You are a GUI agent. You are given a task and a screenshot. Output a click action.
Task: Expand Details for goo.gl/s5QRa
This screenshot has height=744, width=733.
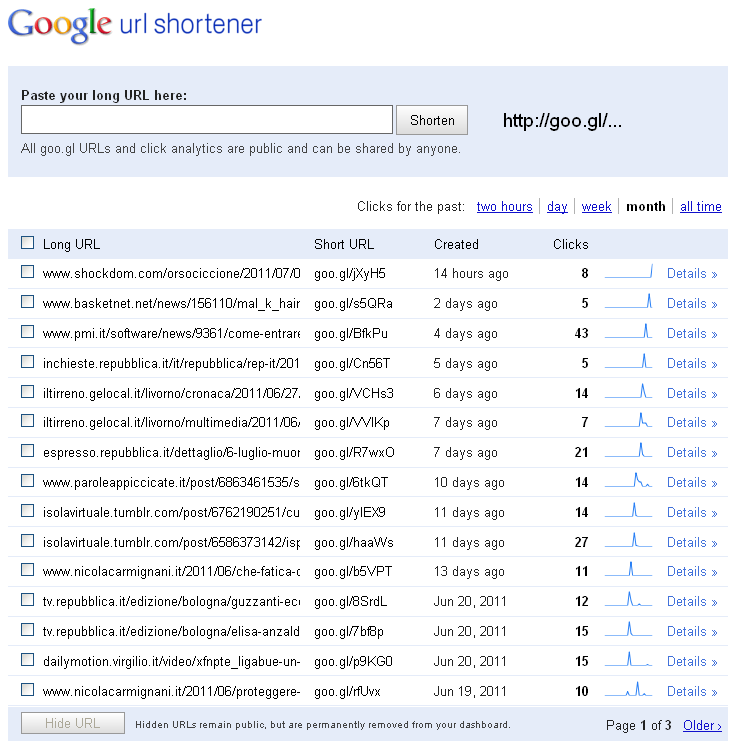point(692,304)
